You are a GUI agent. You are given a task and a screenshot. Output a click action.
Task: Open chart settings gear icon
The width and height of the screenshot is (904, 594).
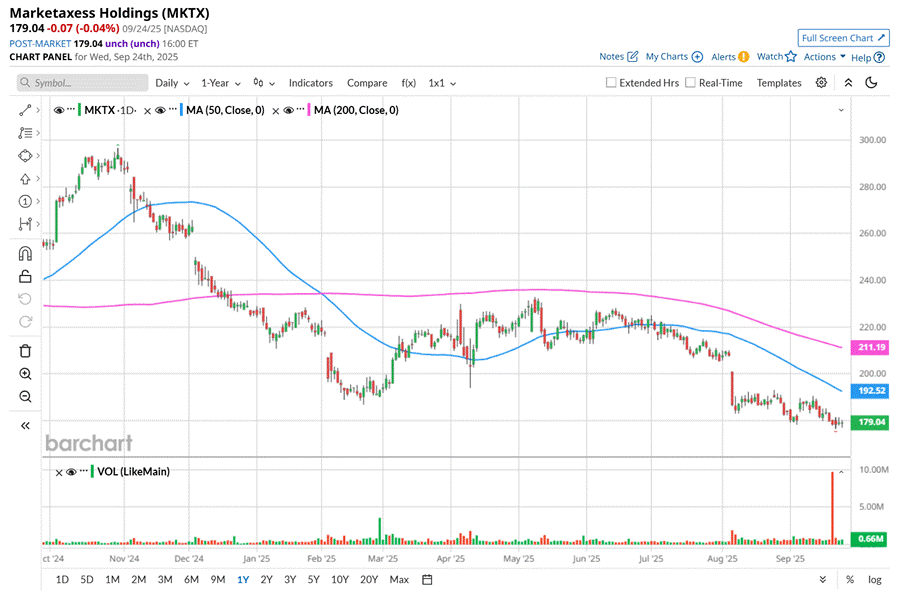(822, 82)
